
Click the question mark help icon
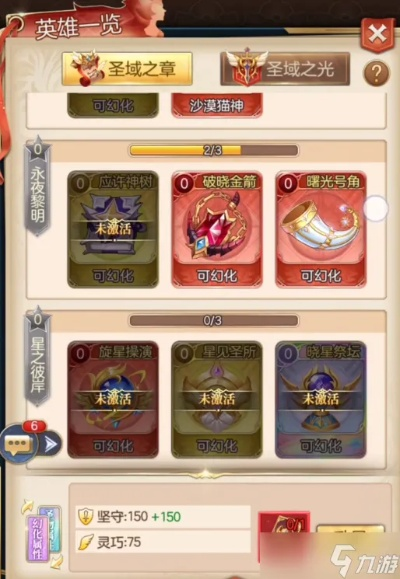[x=376, y=73]
